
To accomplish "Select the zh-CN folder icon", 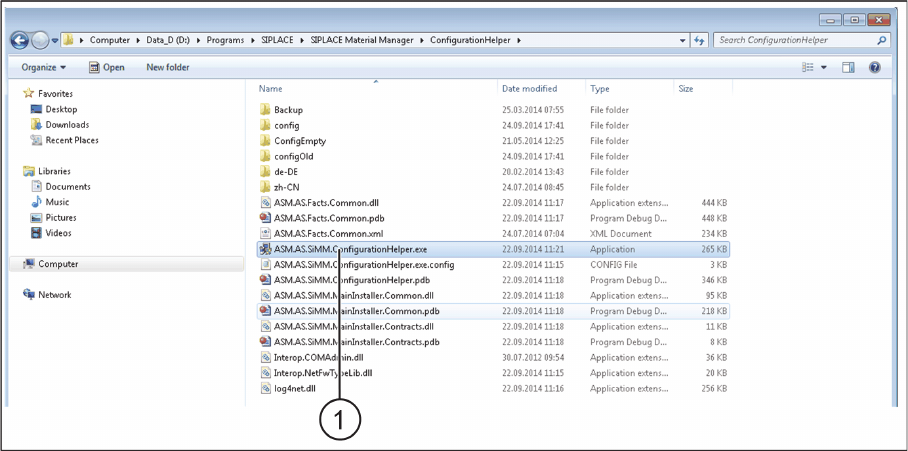I will [265, 187].
